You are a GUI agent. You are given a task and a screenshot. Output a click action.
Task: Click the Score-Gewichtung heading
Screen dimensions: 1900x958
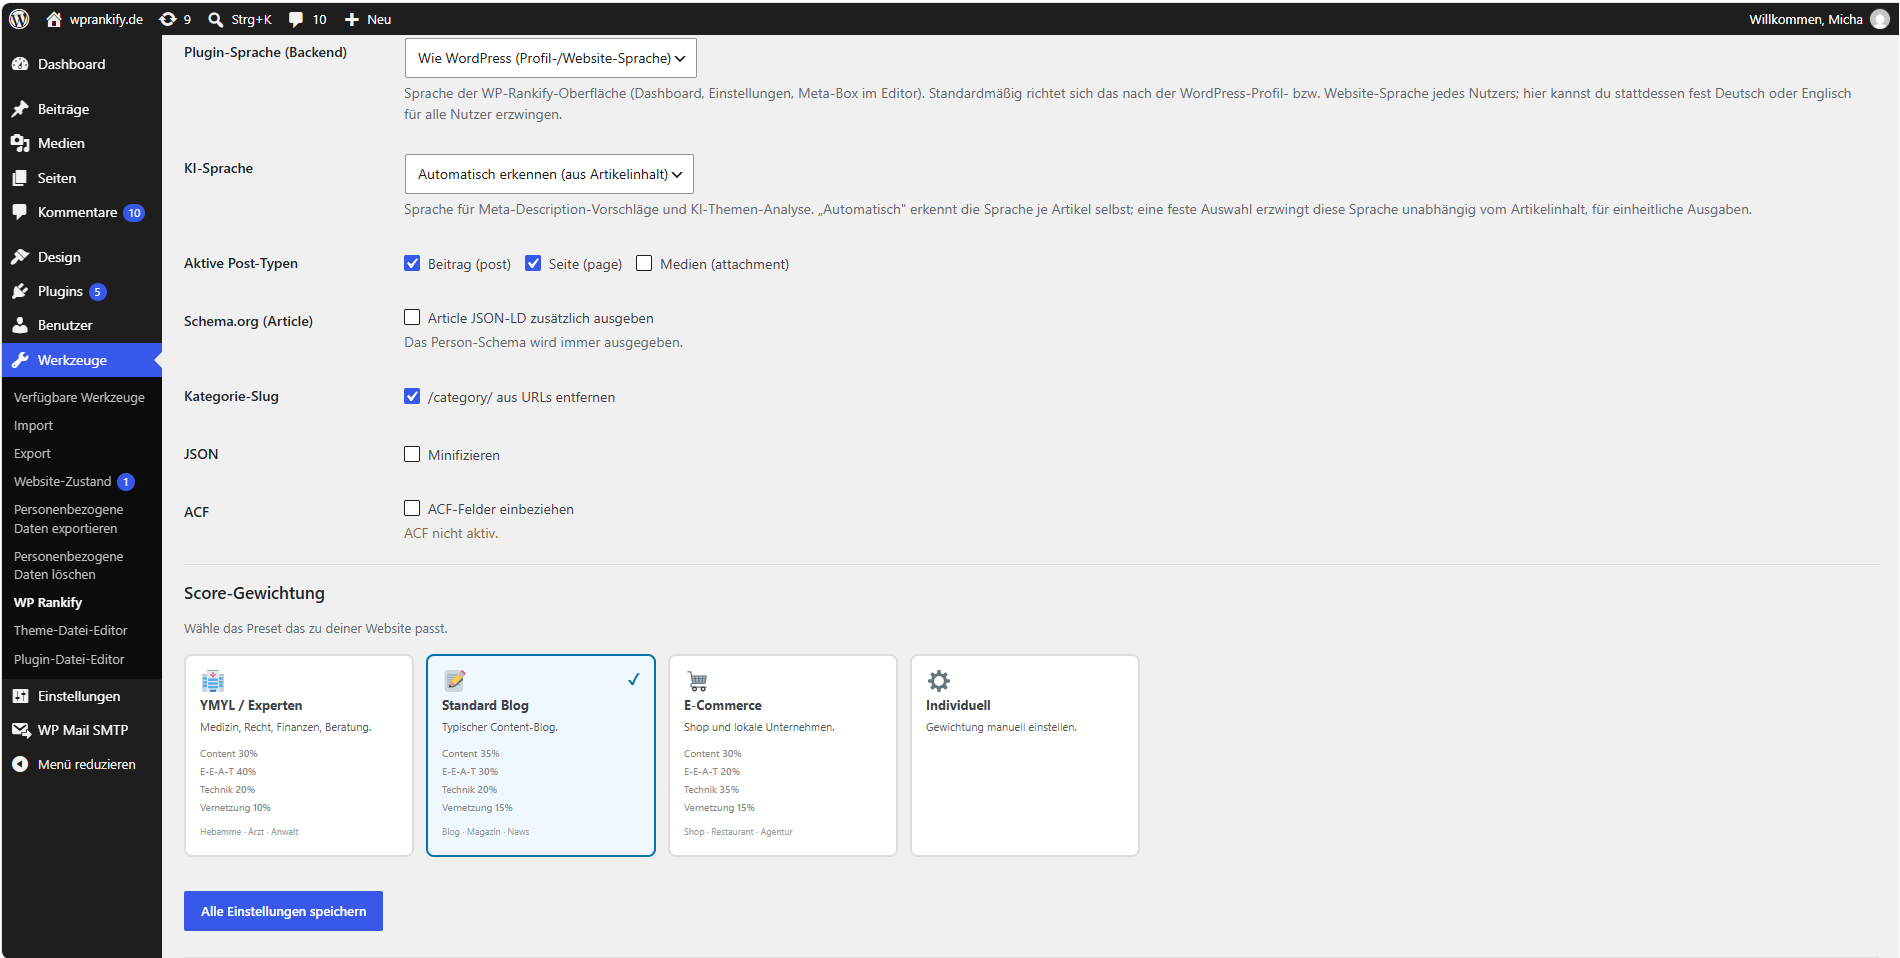[x=254, y=593]
